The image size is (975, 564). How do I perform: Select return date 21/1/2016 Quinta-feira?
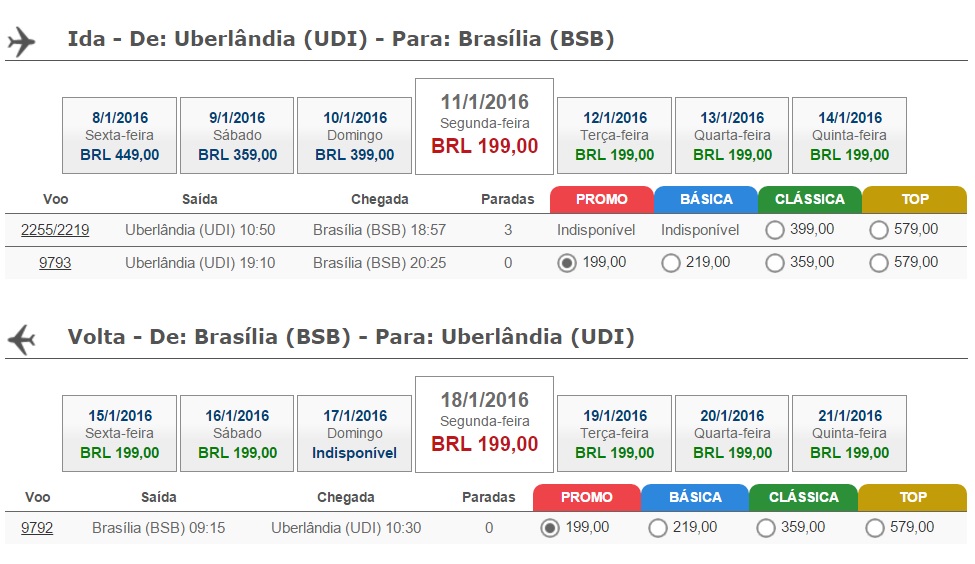tap(849, 433)
